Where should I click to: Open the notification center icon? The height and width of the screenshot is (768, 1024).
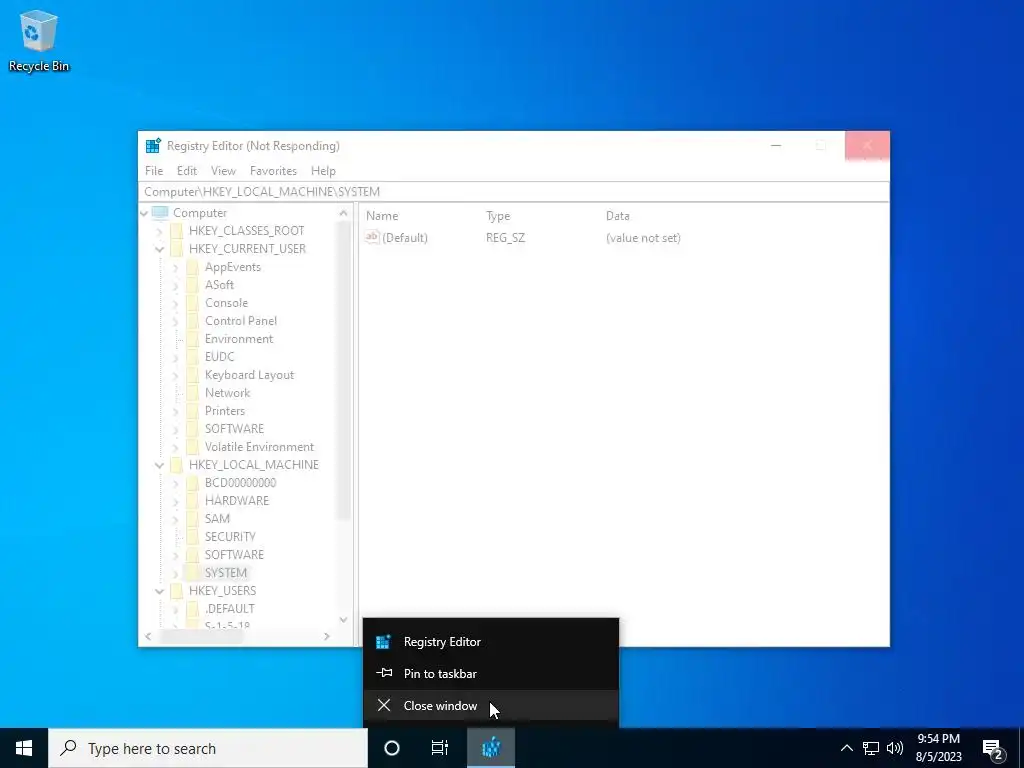coord(993,749)
